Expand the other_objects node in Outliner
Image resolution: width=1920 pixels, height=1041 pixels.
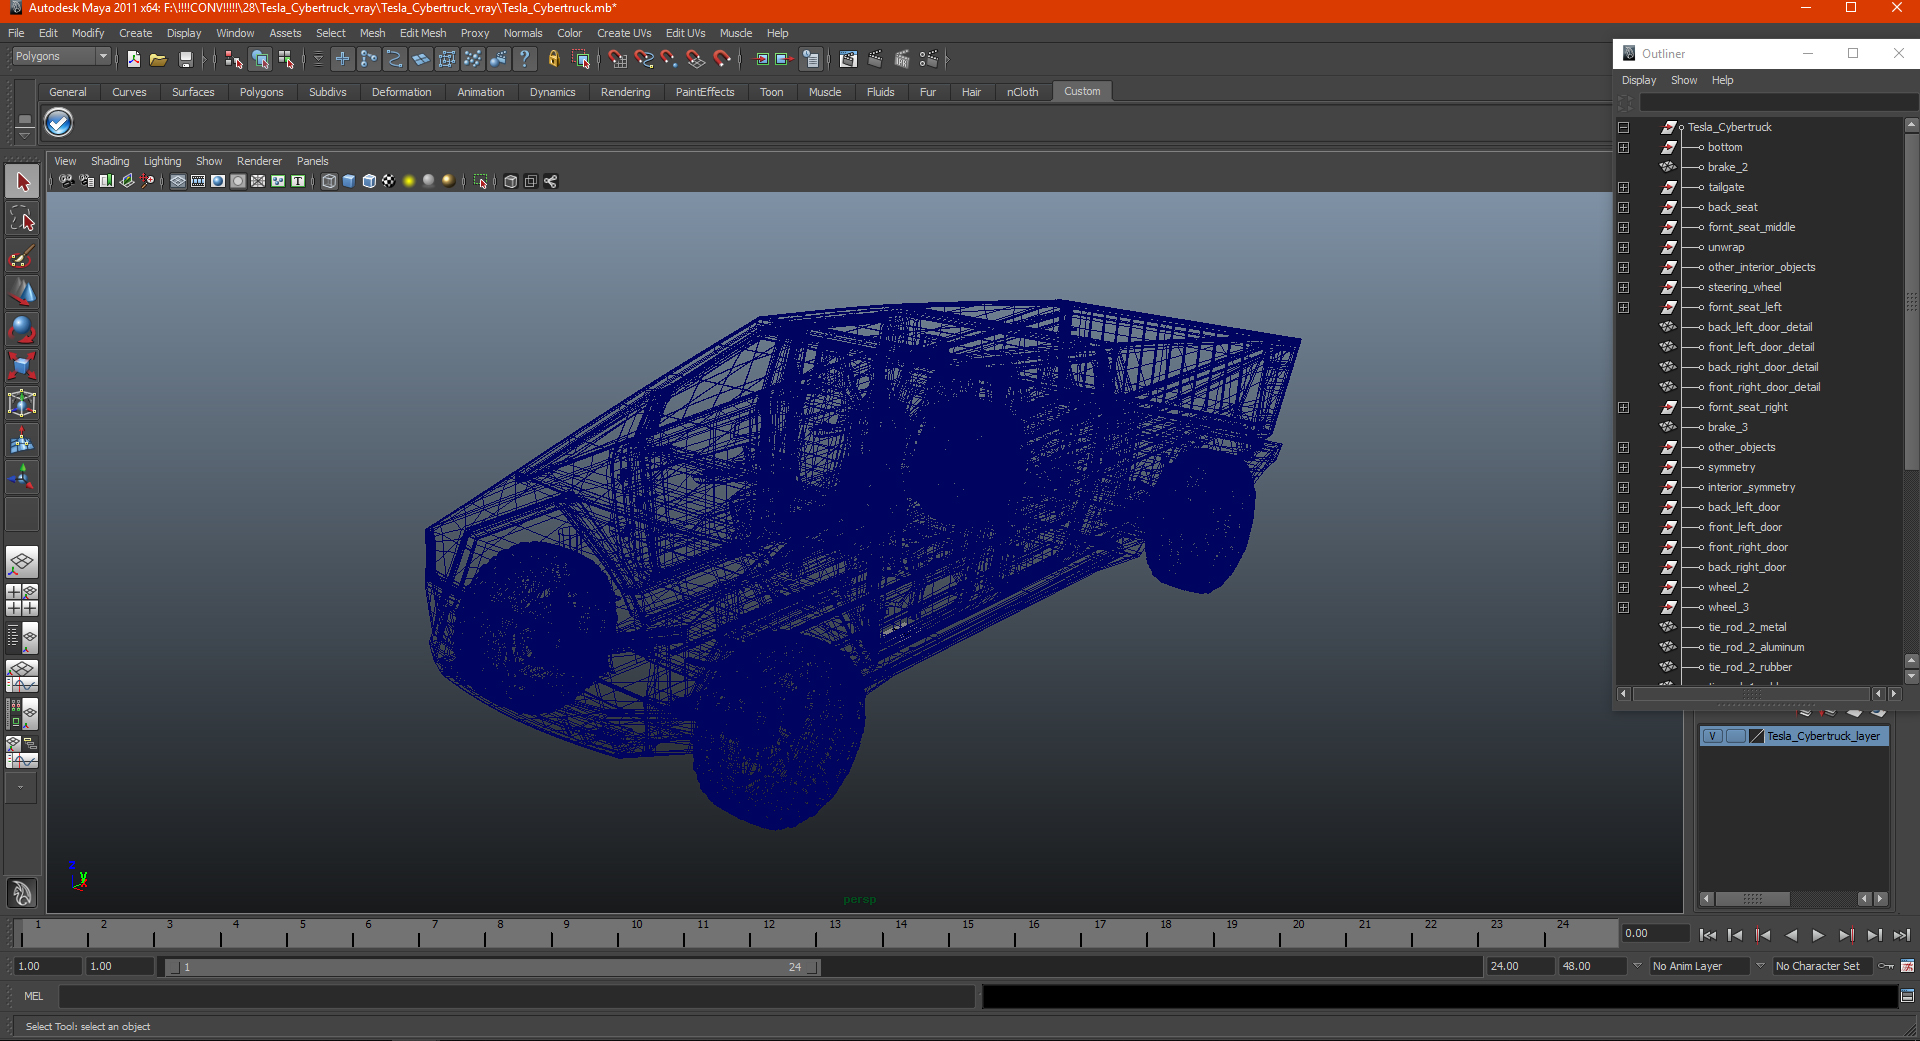pyautogui.click(x=1623, y=447)
